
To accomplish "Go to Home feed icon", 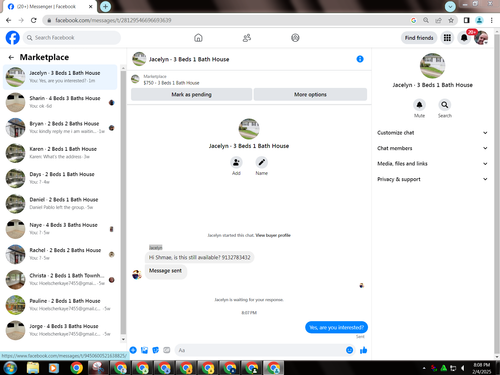I will (198, 38).
